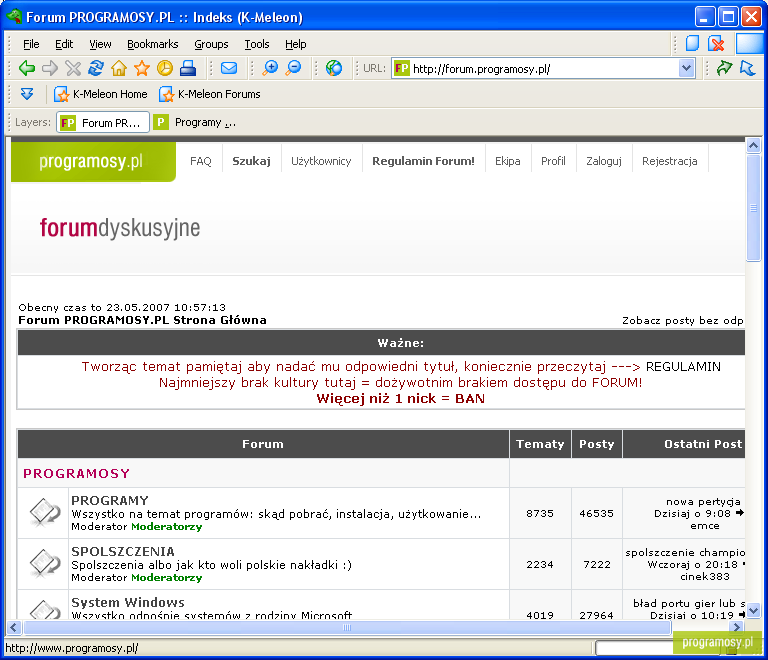
Task: Go to the Home page icon
Action: tap(119, 68)
